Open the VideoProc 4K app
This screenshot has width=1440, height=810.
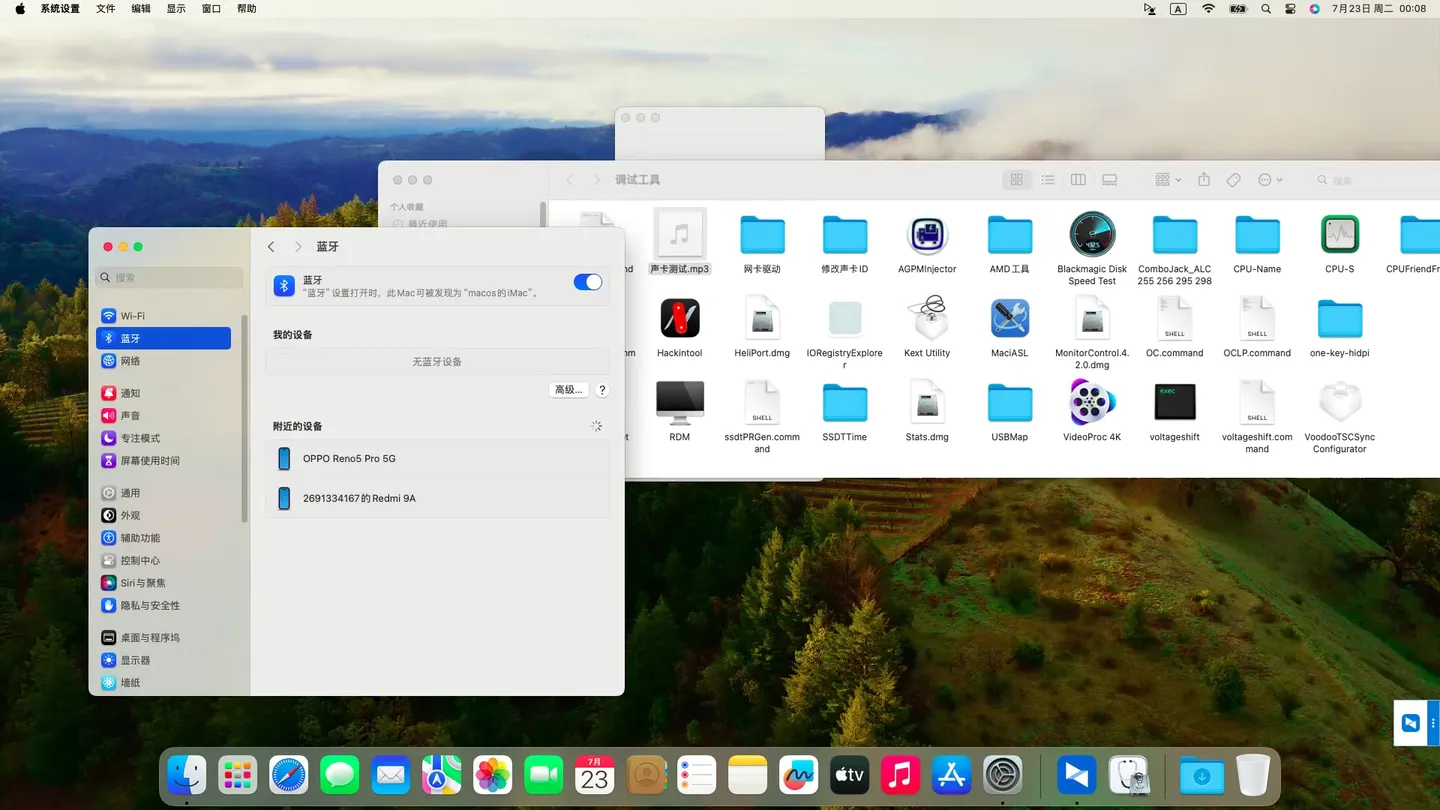click(x=1091, y=403)
